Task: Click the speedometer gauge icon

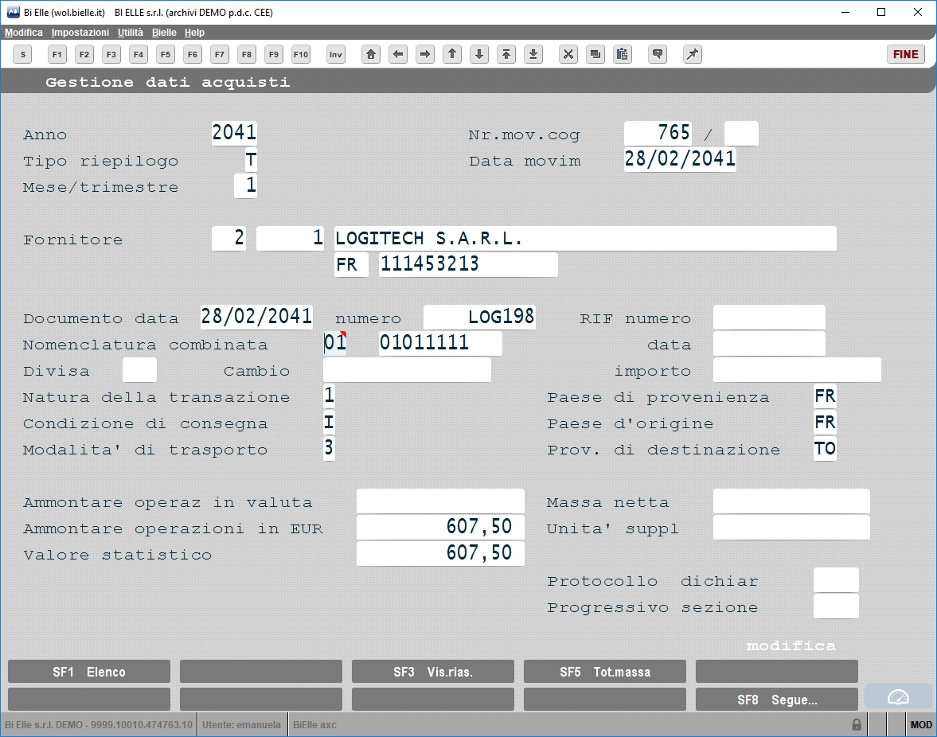Action: point(898,697)
